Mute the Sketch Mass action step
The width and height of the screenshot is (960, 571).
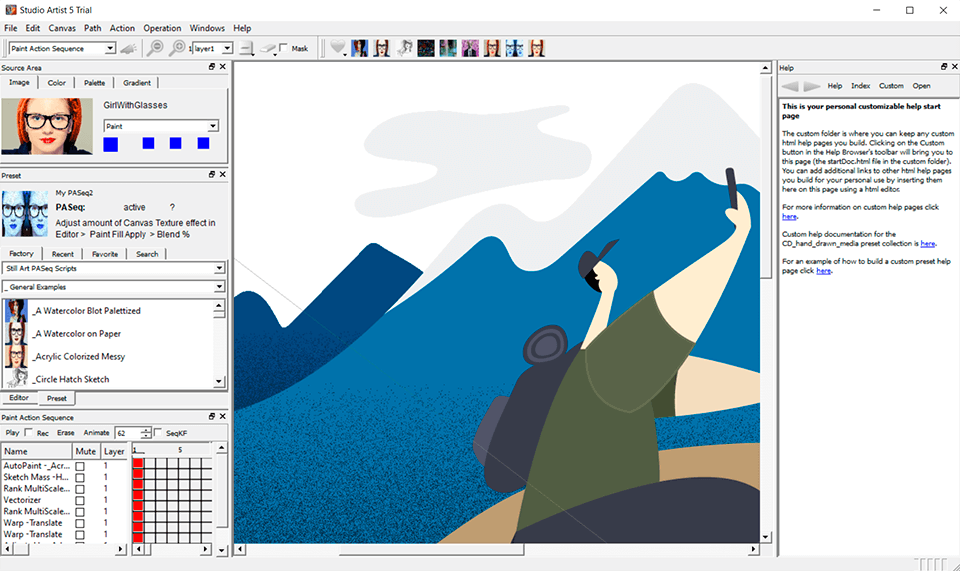(80, 477)
